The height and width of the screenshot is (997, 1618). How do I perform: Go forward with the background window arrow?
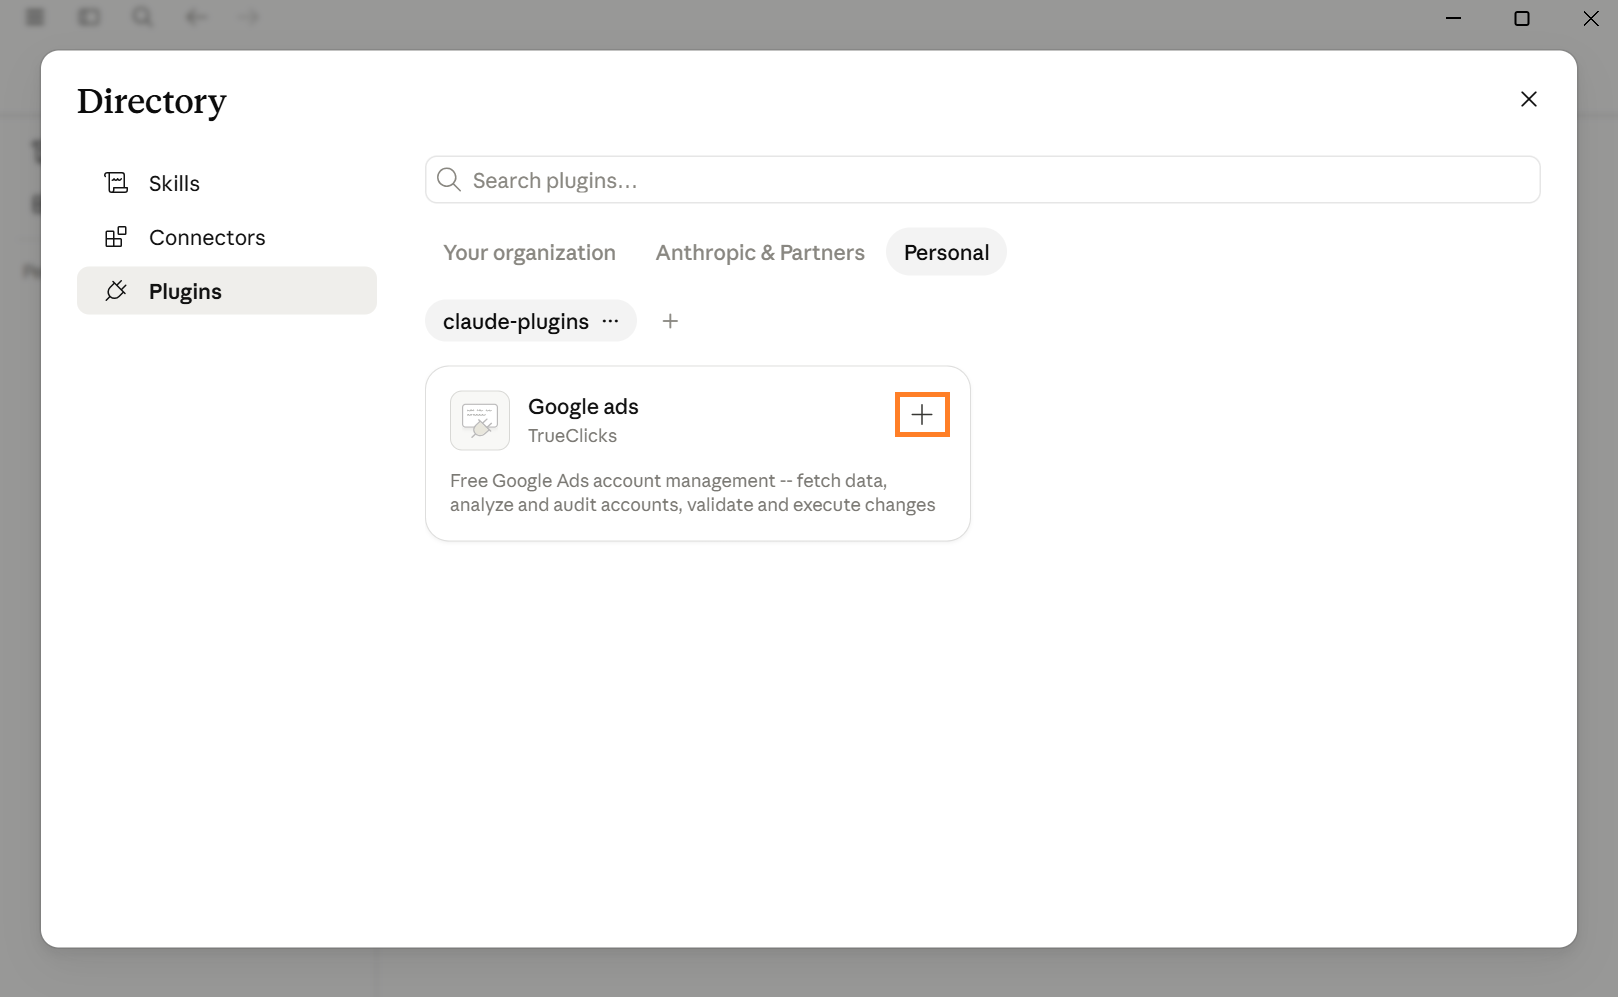(250, 17)
